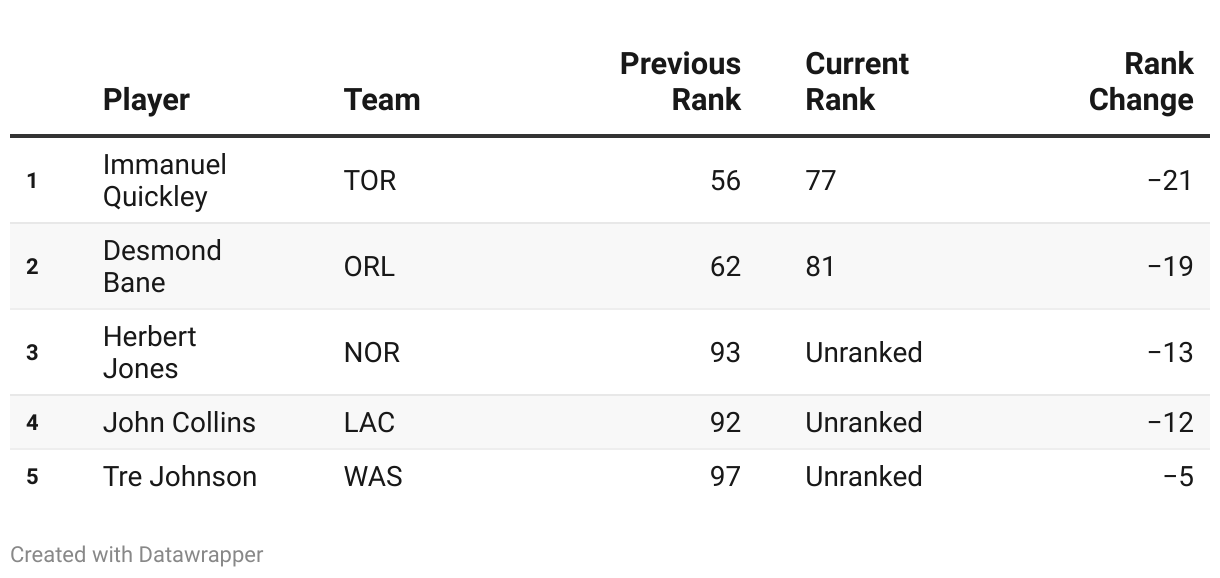Click the Team column header

[382, 100]
